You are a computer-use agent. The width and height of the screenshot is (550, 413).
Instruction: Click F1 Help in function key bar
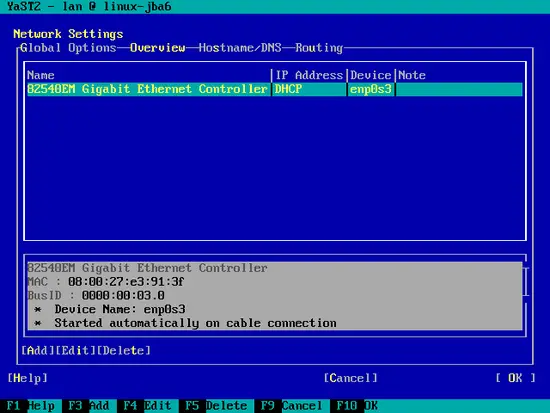coord(31,406)
